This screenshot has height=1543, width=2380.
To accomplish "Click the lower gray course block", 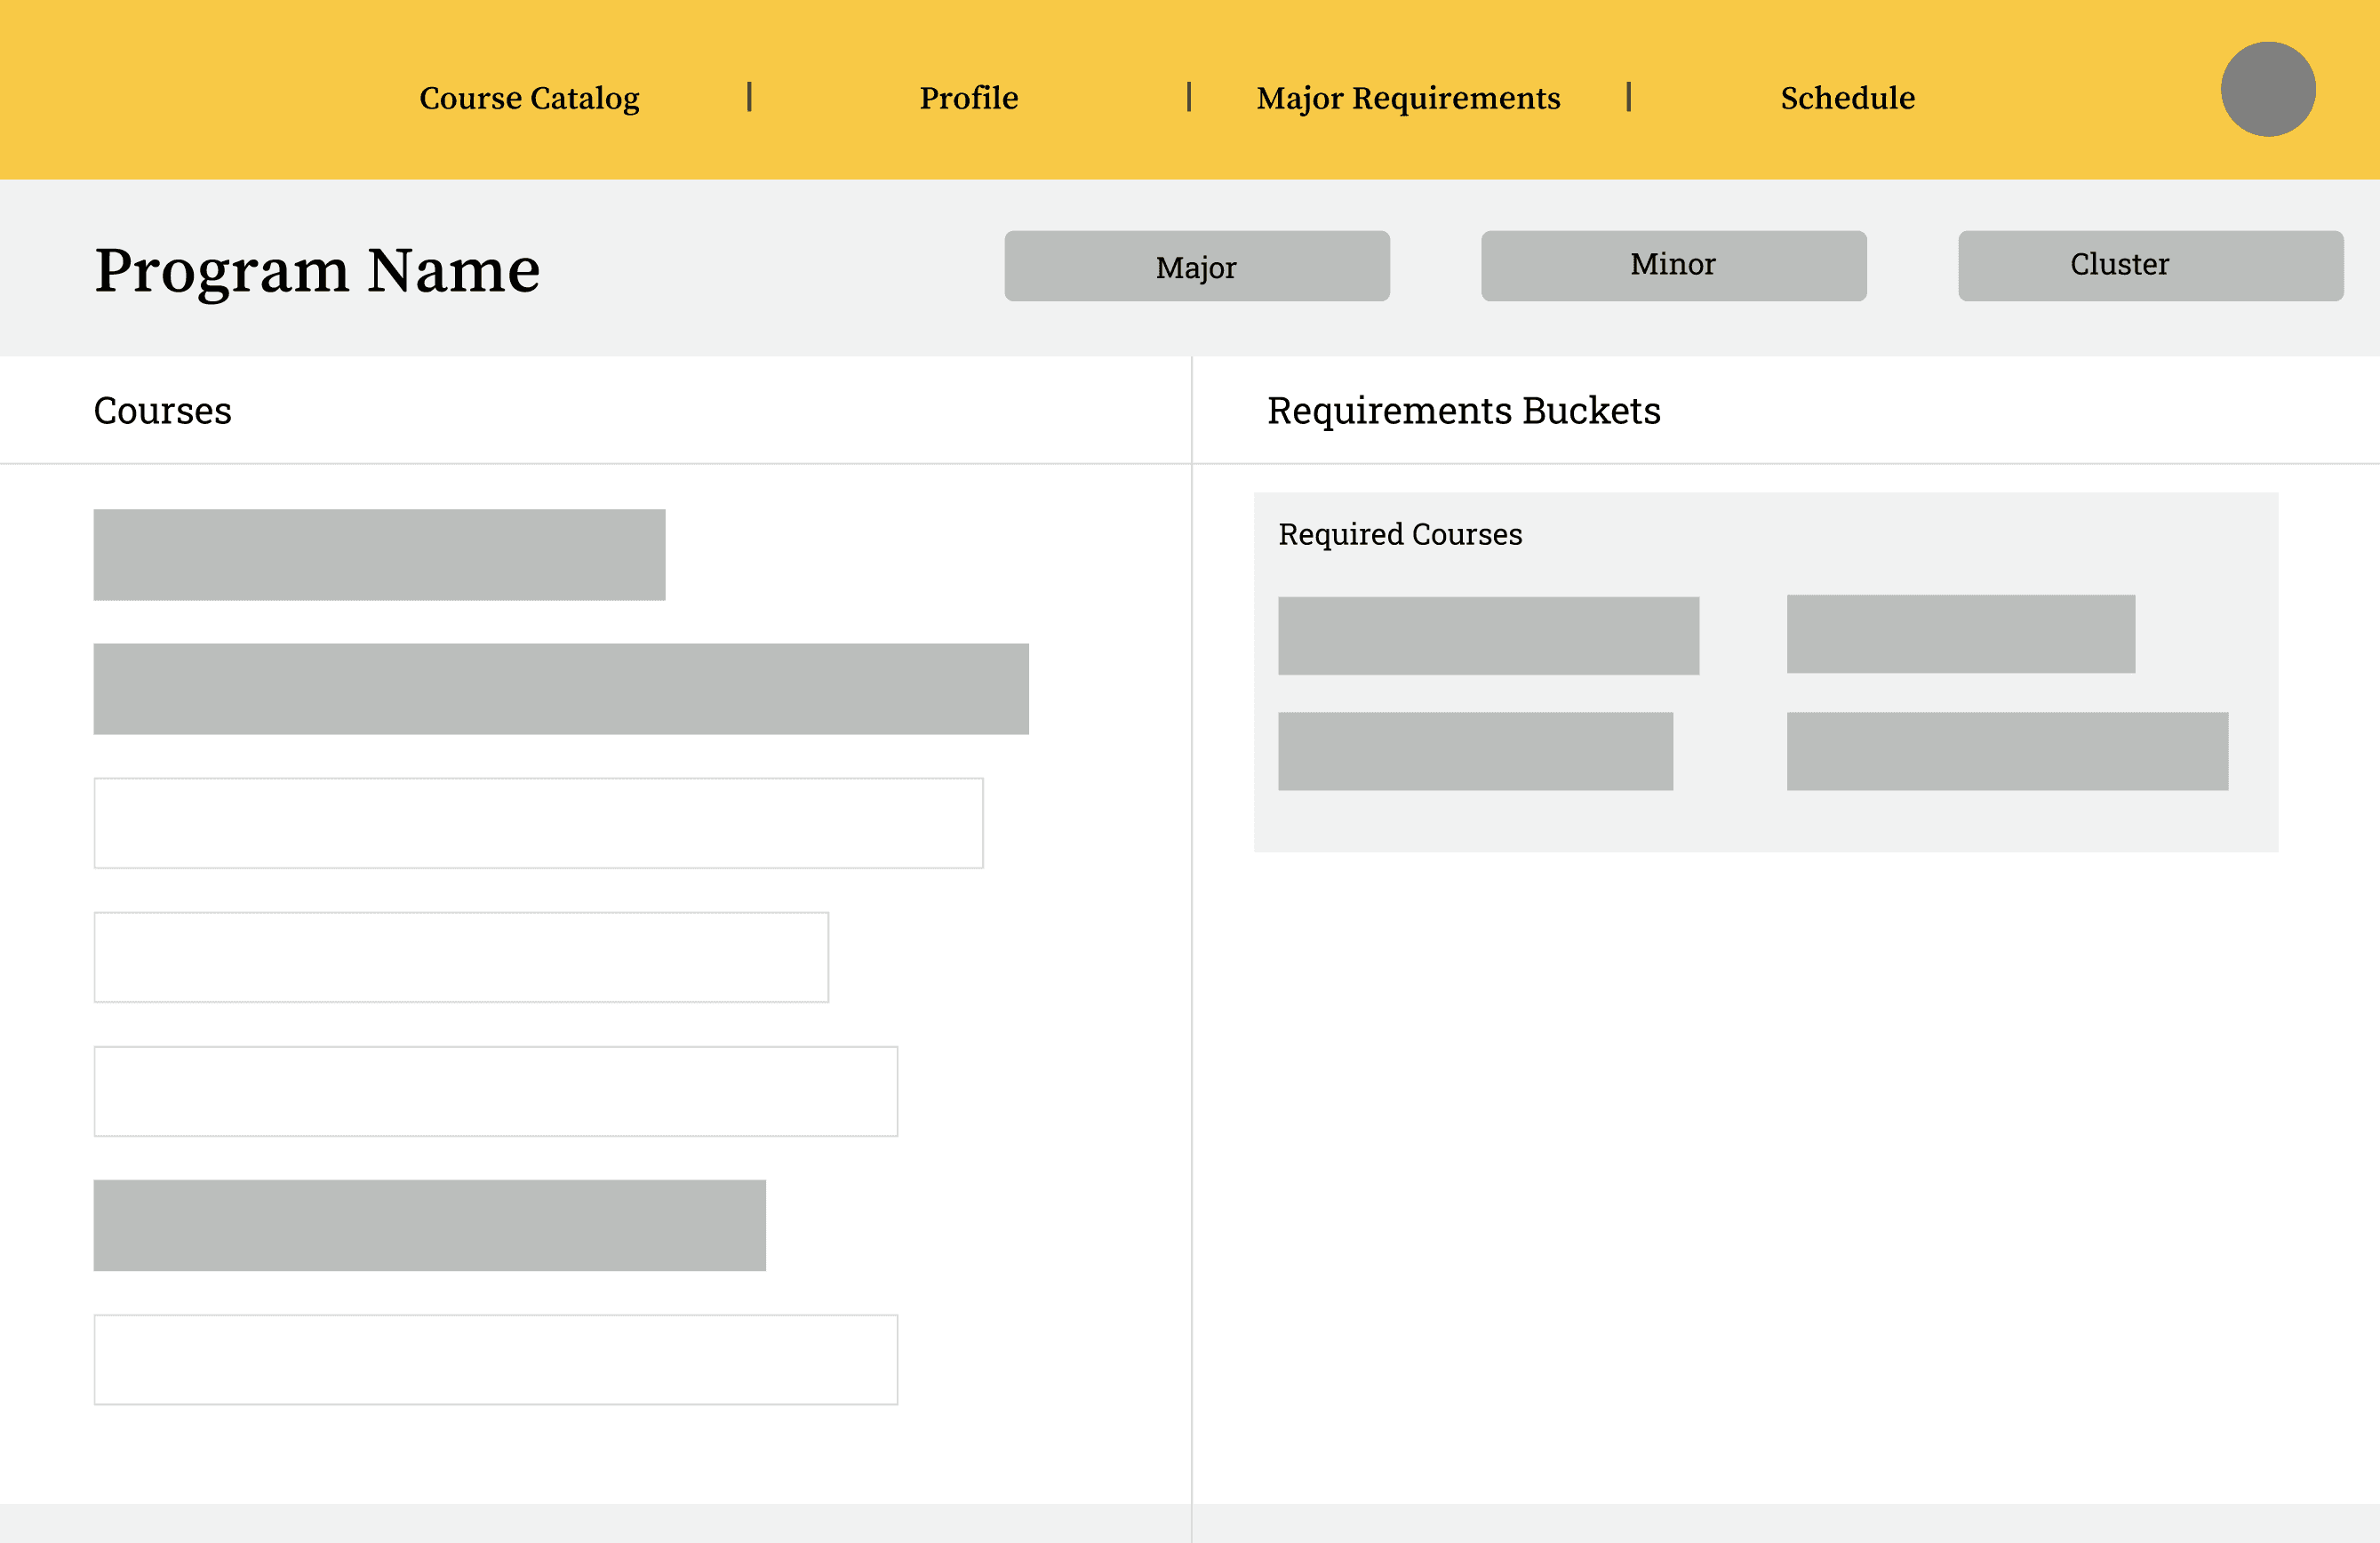I will pos(429,1225).
